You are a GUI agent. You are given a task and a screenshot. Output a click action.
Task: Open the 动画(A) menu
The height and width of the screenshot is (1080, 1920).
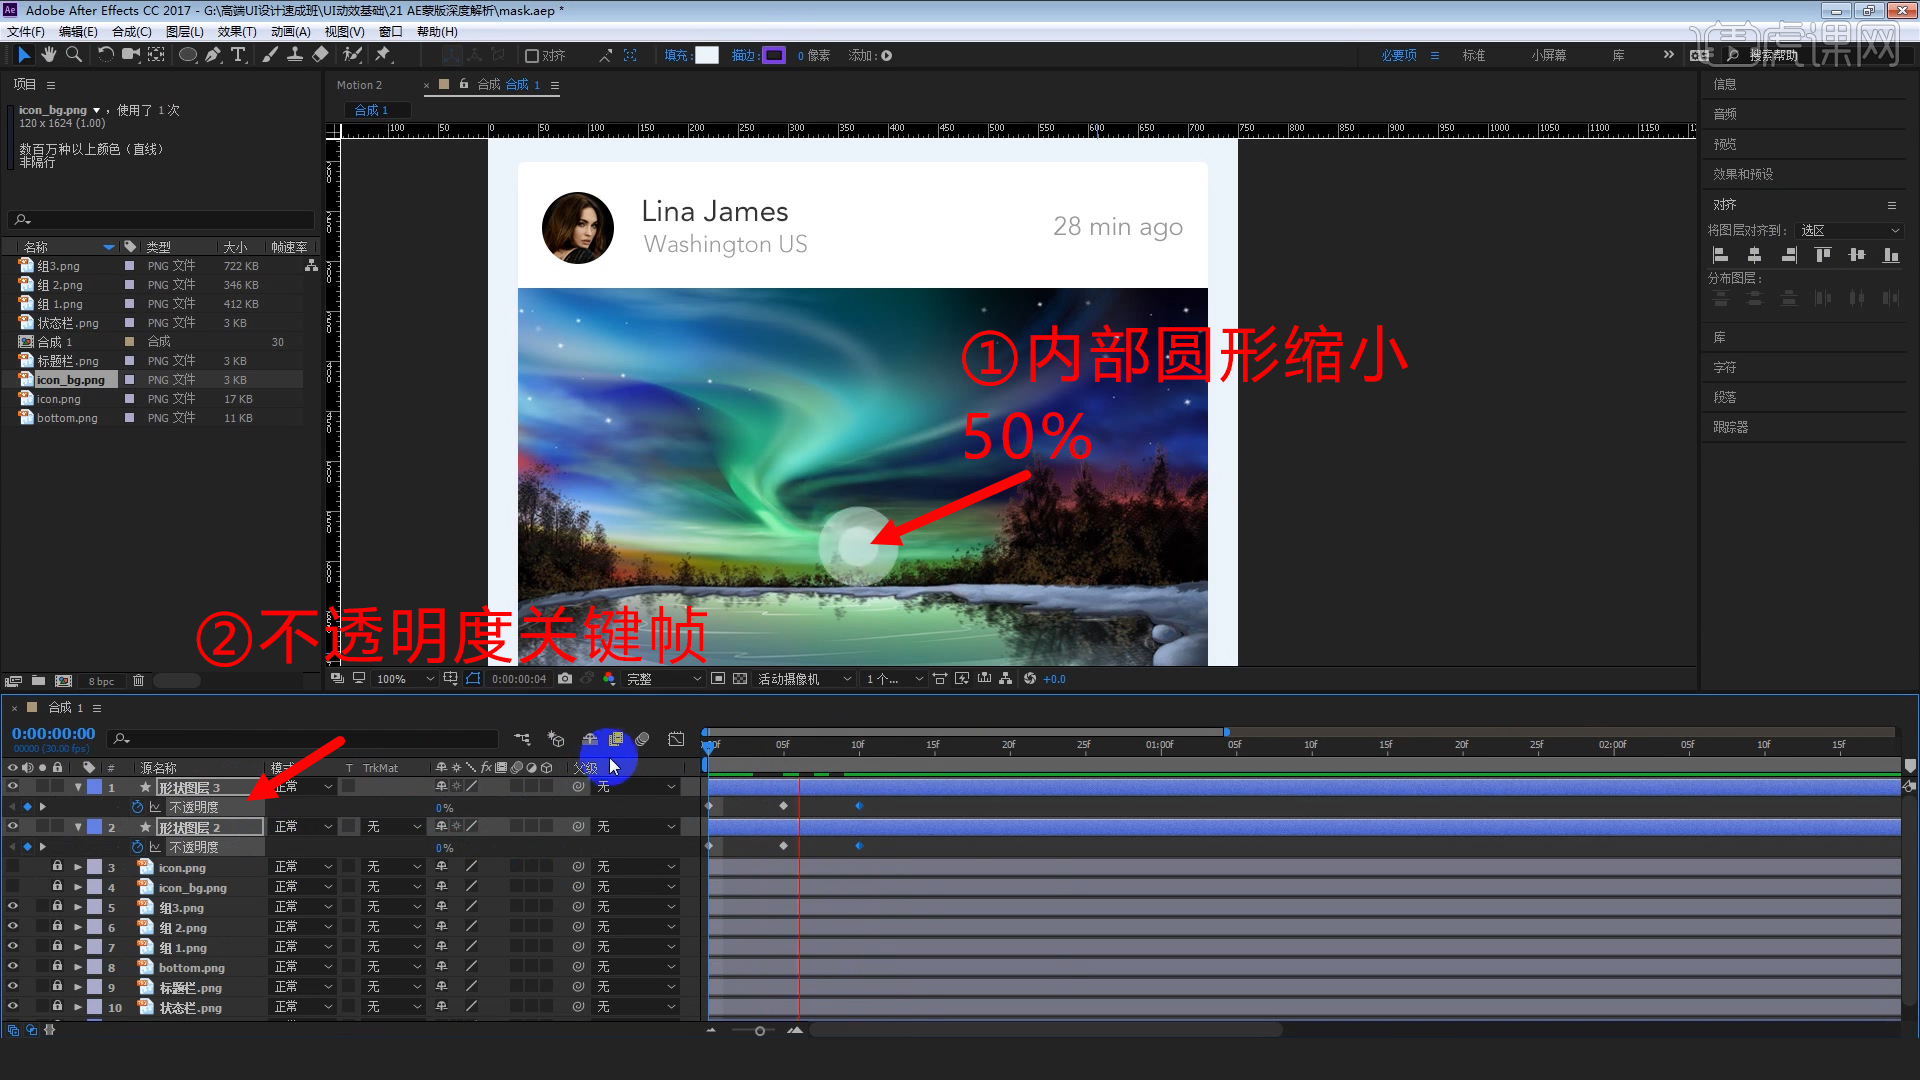click(291, 32)
